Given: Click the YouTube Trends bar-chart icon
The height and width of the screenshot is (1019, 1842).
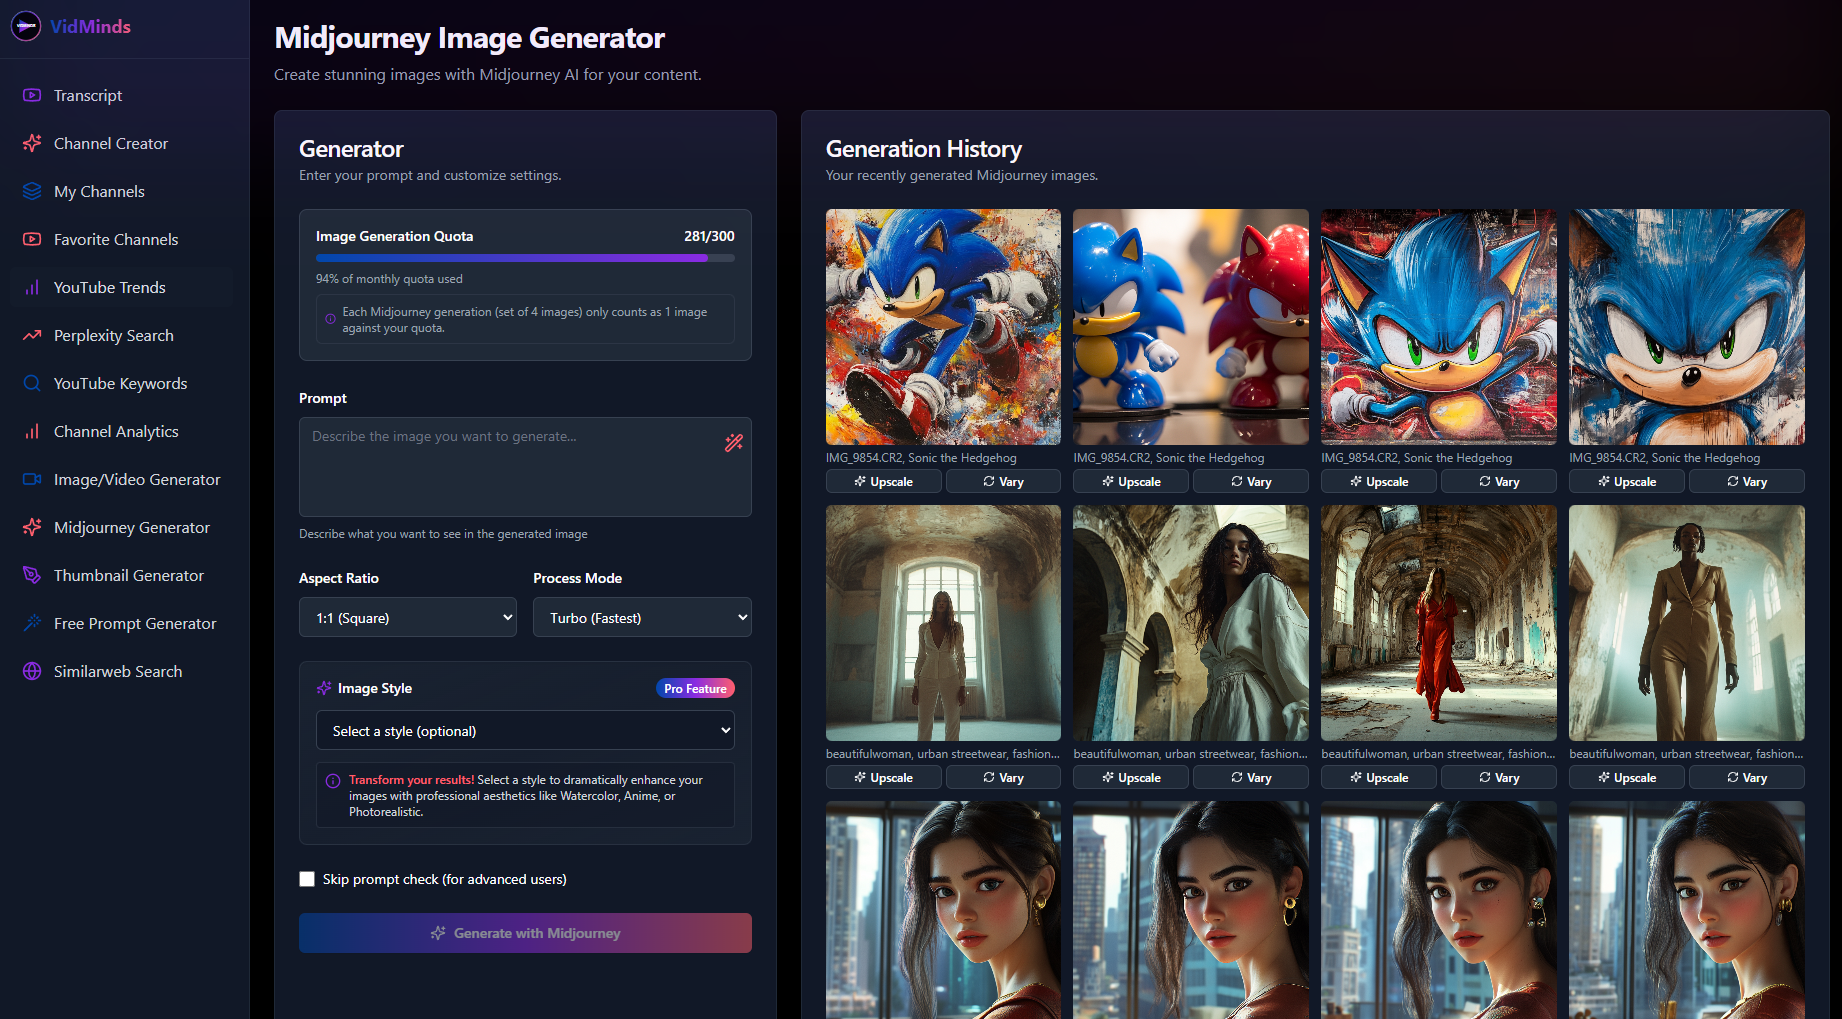Looking at the screenshot, I should coord(32,287).
